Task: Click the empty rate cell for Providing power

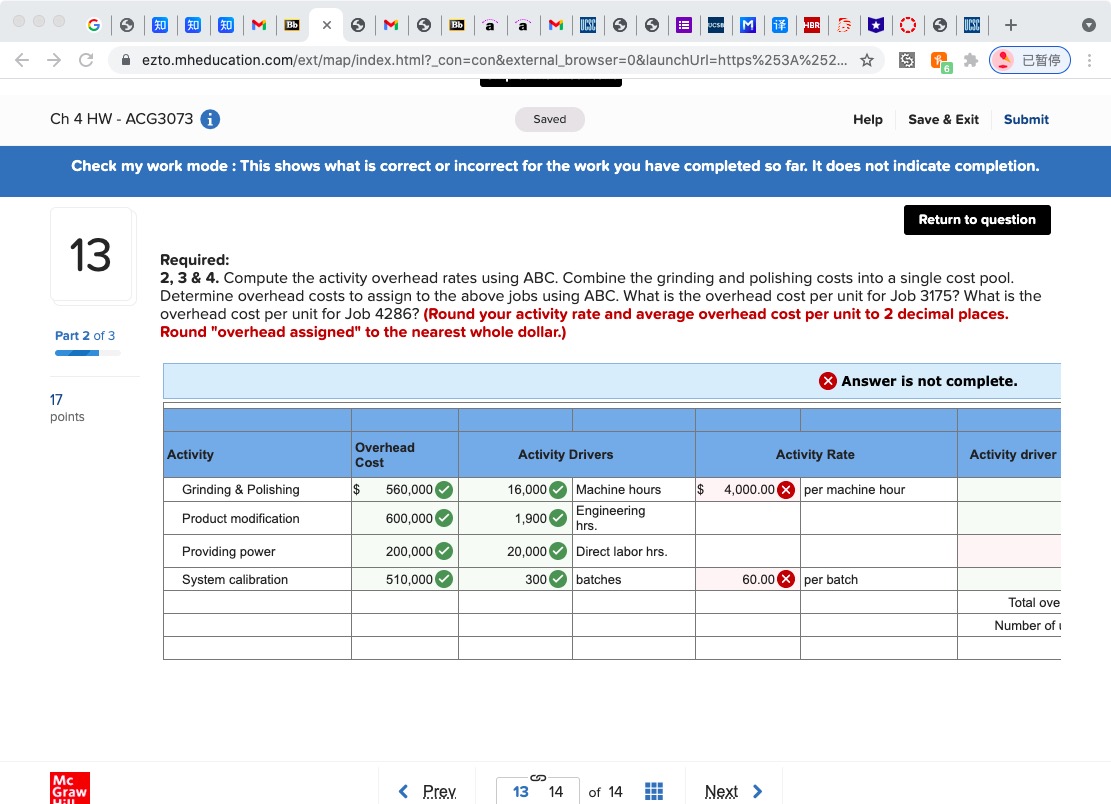Action: 748,551
